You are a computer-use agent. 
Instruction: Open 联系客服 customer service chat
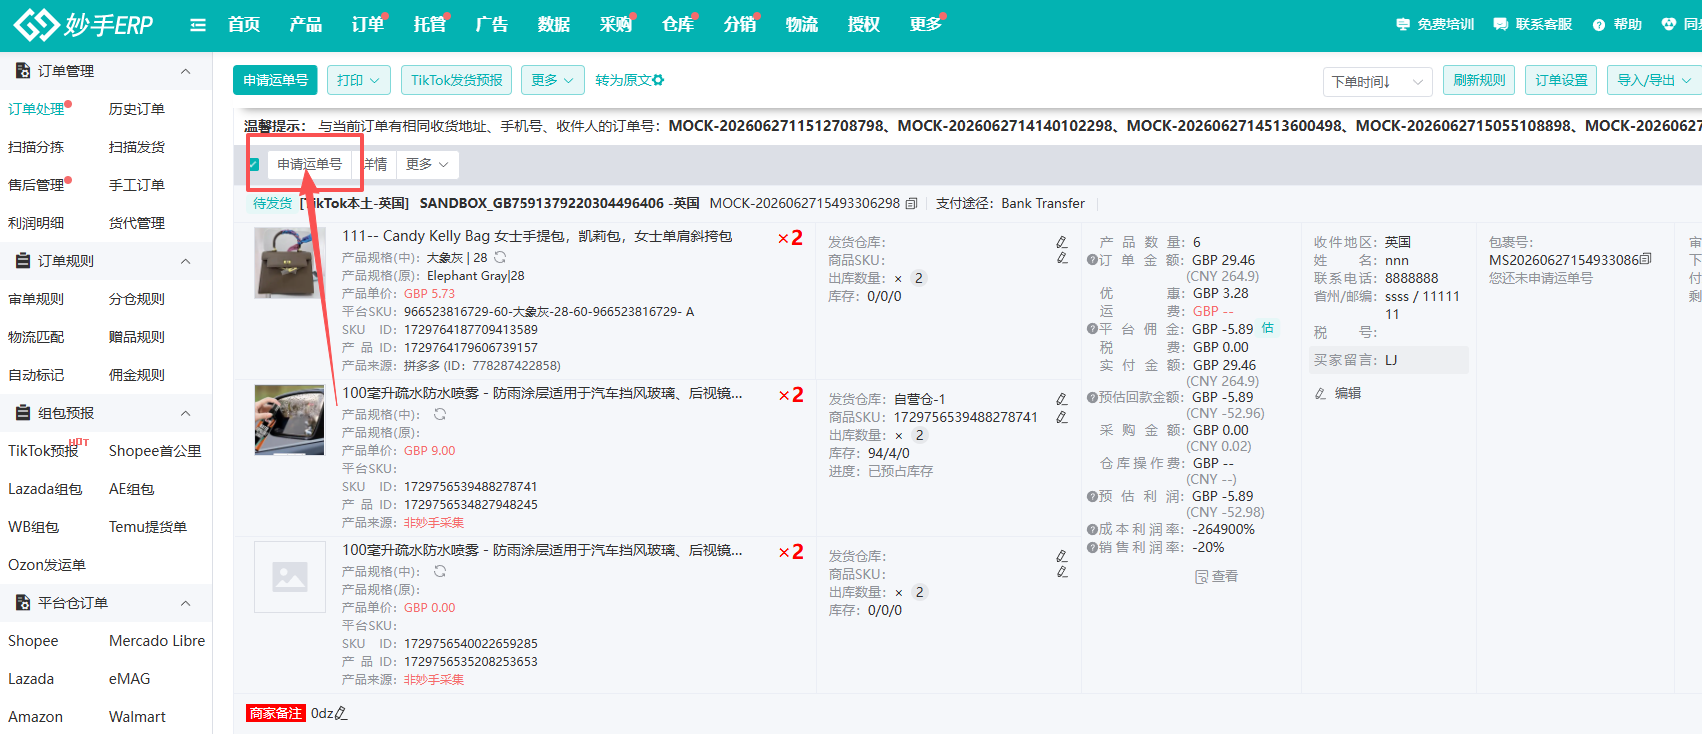[1532, 24]
